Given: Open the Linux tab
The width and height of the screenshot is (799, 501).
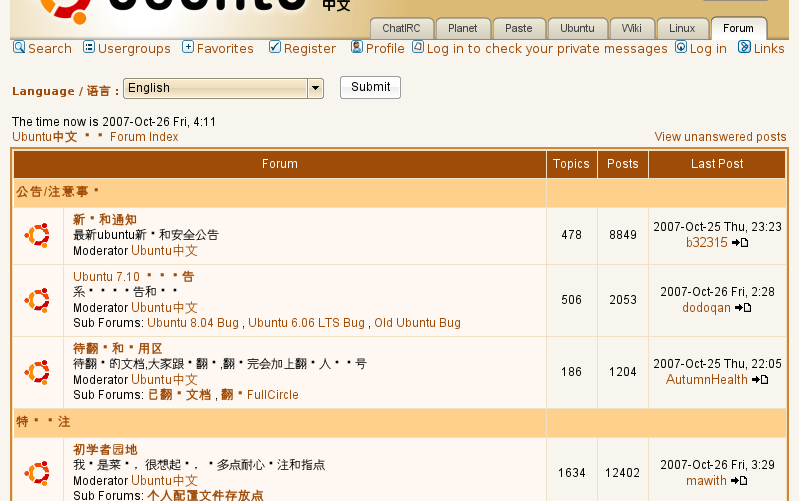Looking at the screenshot, I should click(x=682, y=28).
